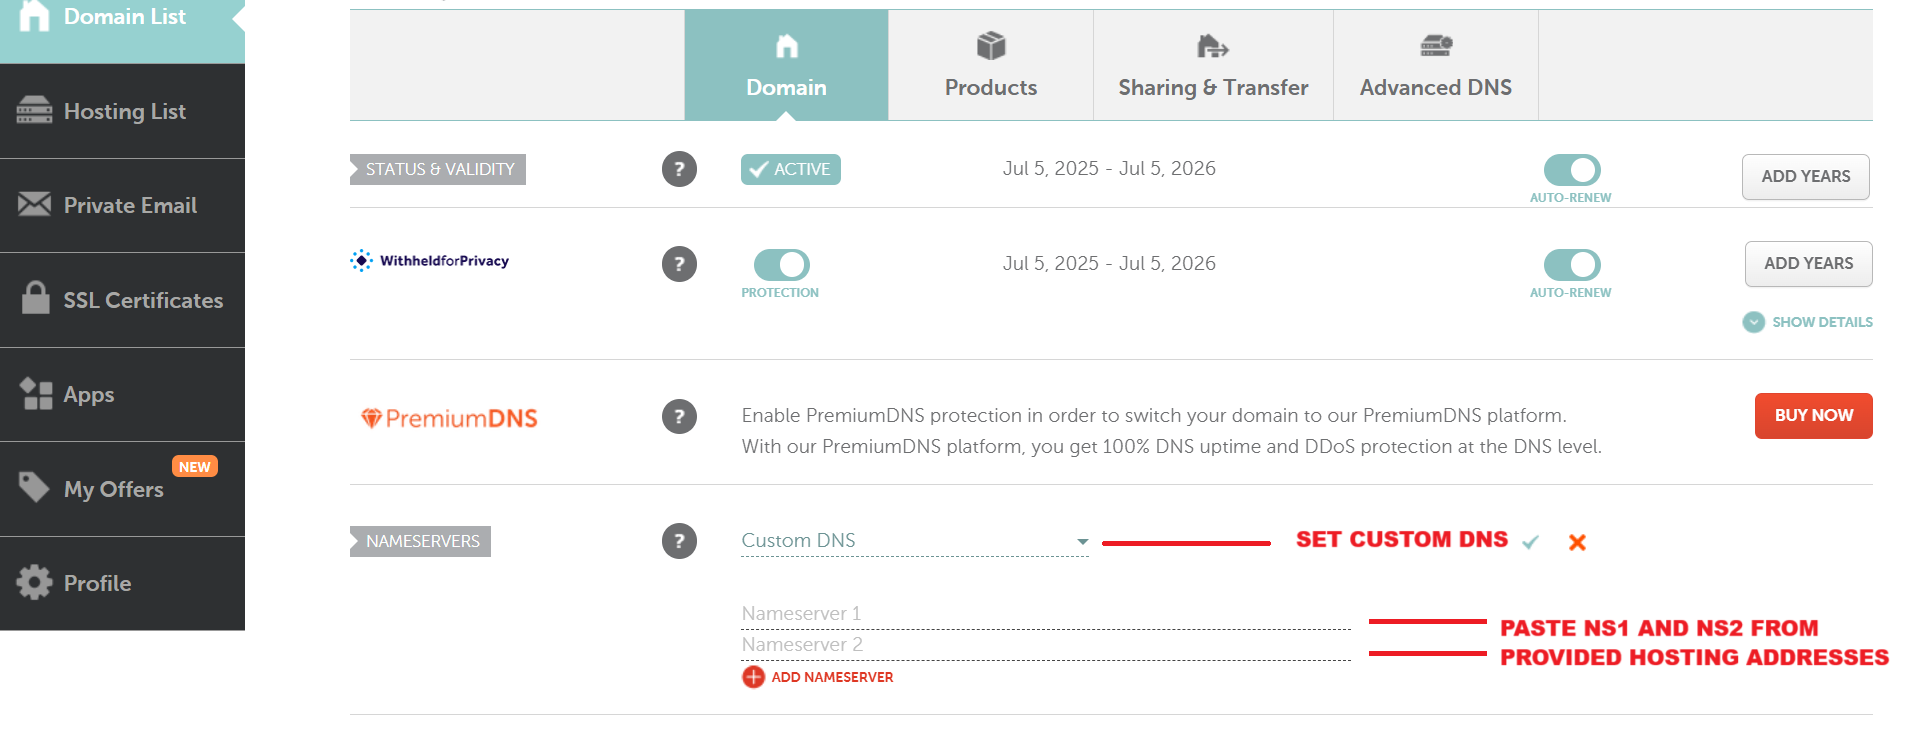The image size is (1920, 741).
Task: Confirm nameservers with green checkmark icon
Action: [1530, 542]
